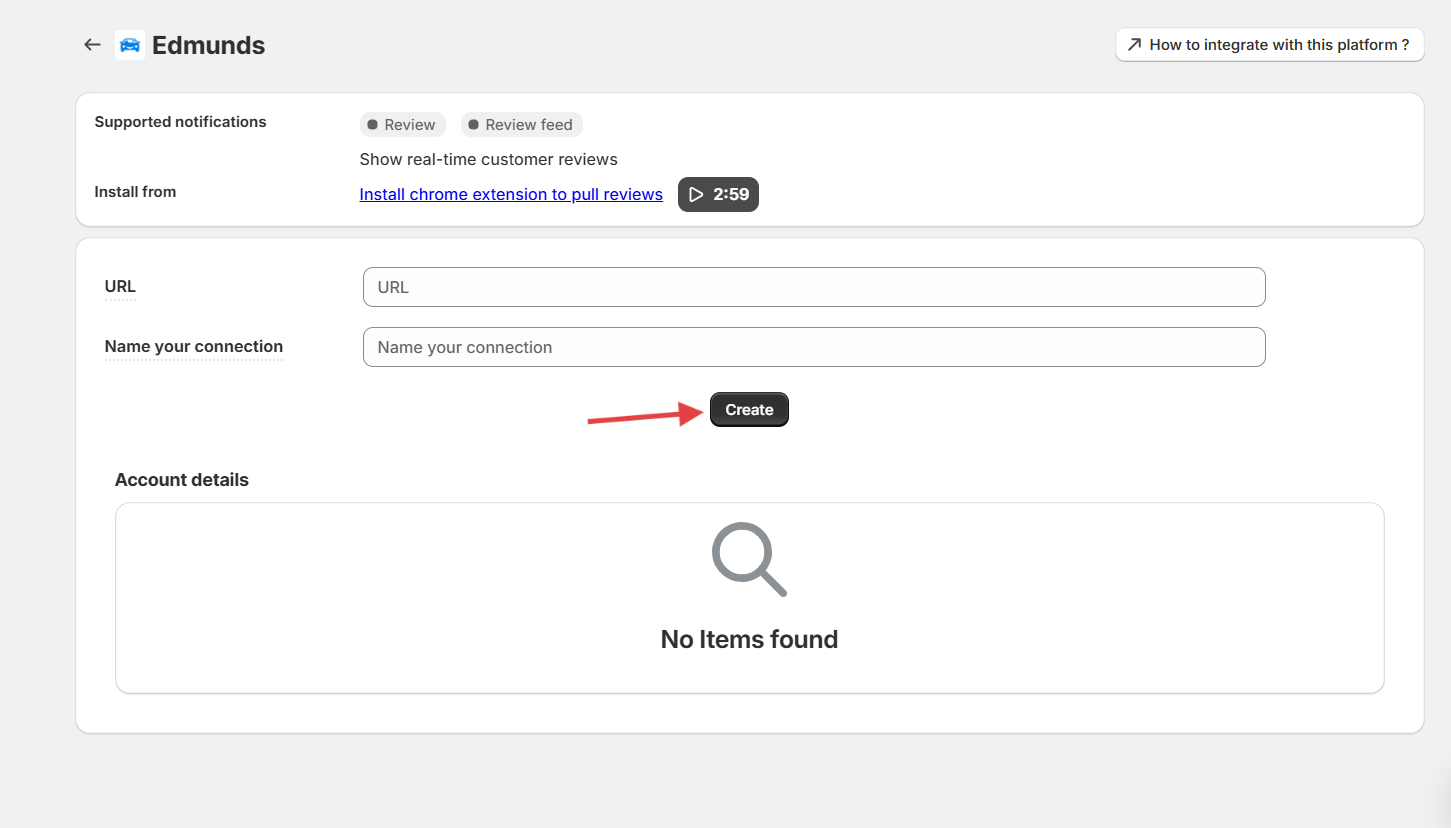The width and height of the screenshot is (1451, 828).
Task: Click the dot icon in Review feed badge
Action: click(473, 125)
